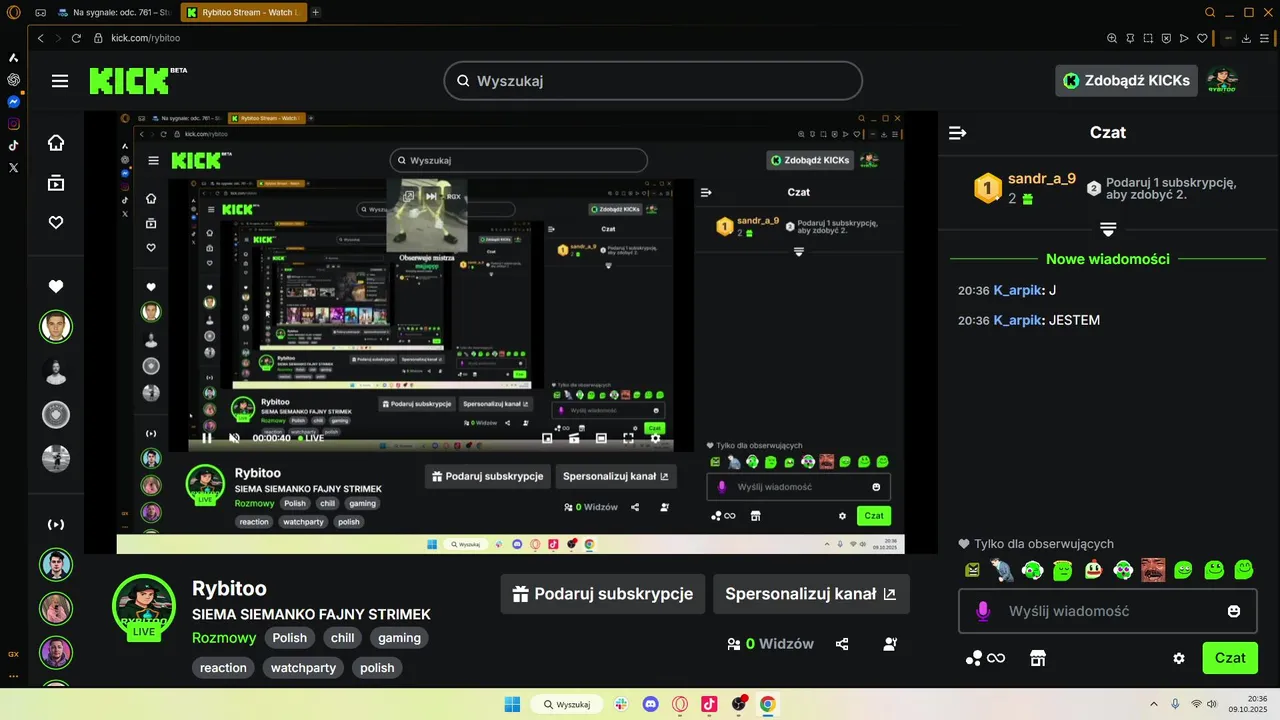Open the emoji picker in message box
This screenshot has width=1280, height=720.
point(1234,611)
